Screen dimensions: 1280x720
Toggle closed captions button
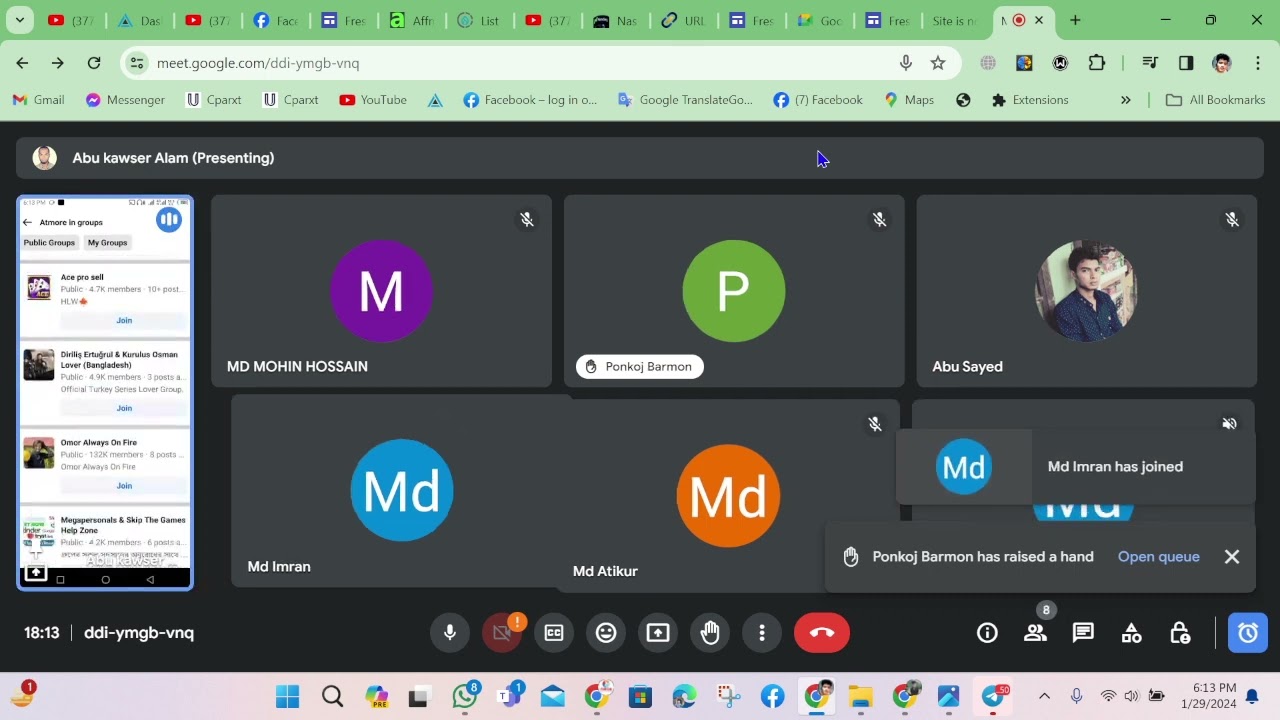(554, 633)
